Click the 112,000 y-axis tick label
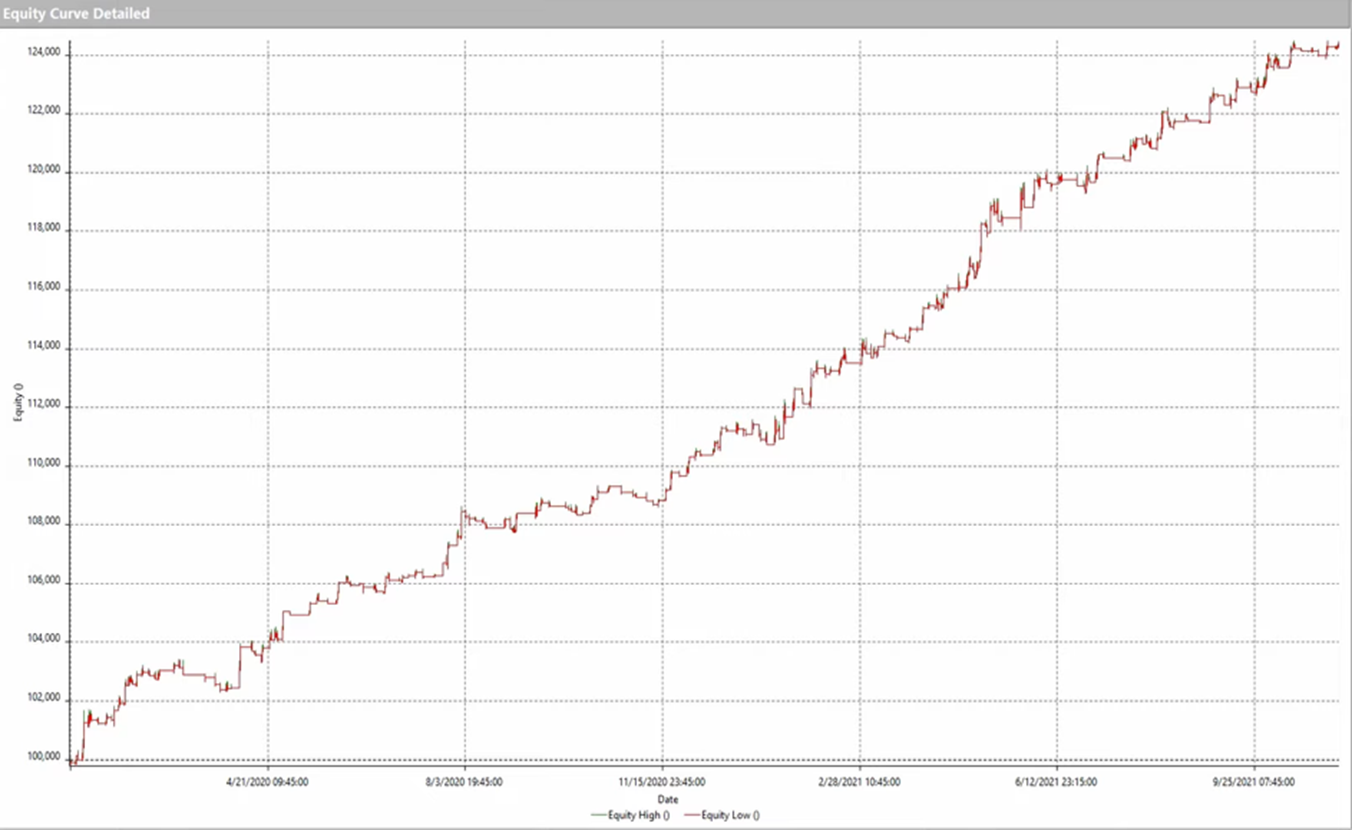Screen dimensions: 1352x830 tap(40, 406)
